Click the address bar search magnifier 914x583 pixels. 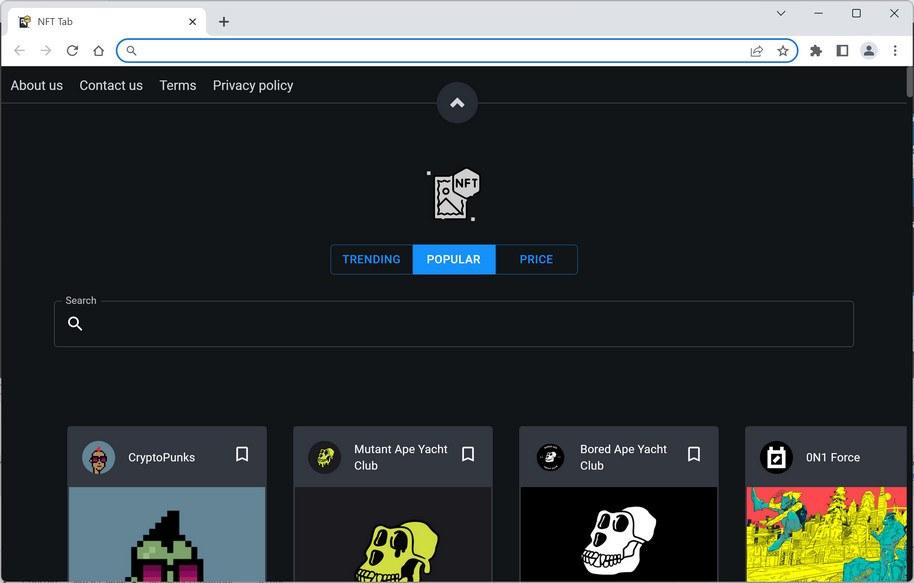[132, 51]
